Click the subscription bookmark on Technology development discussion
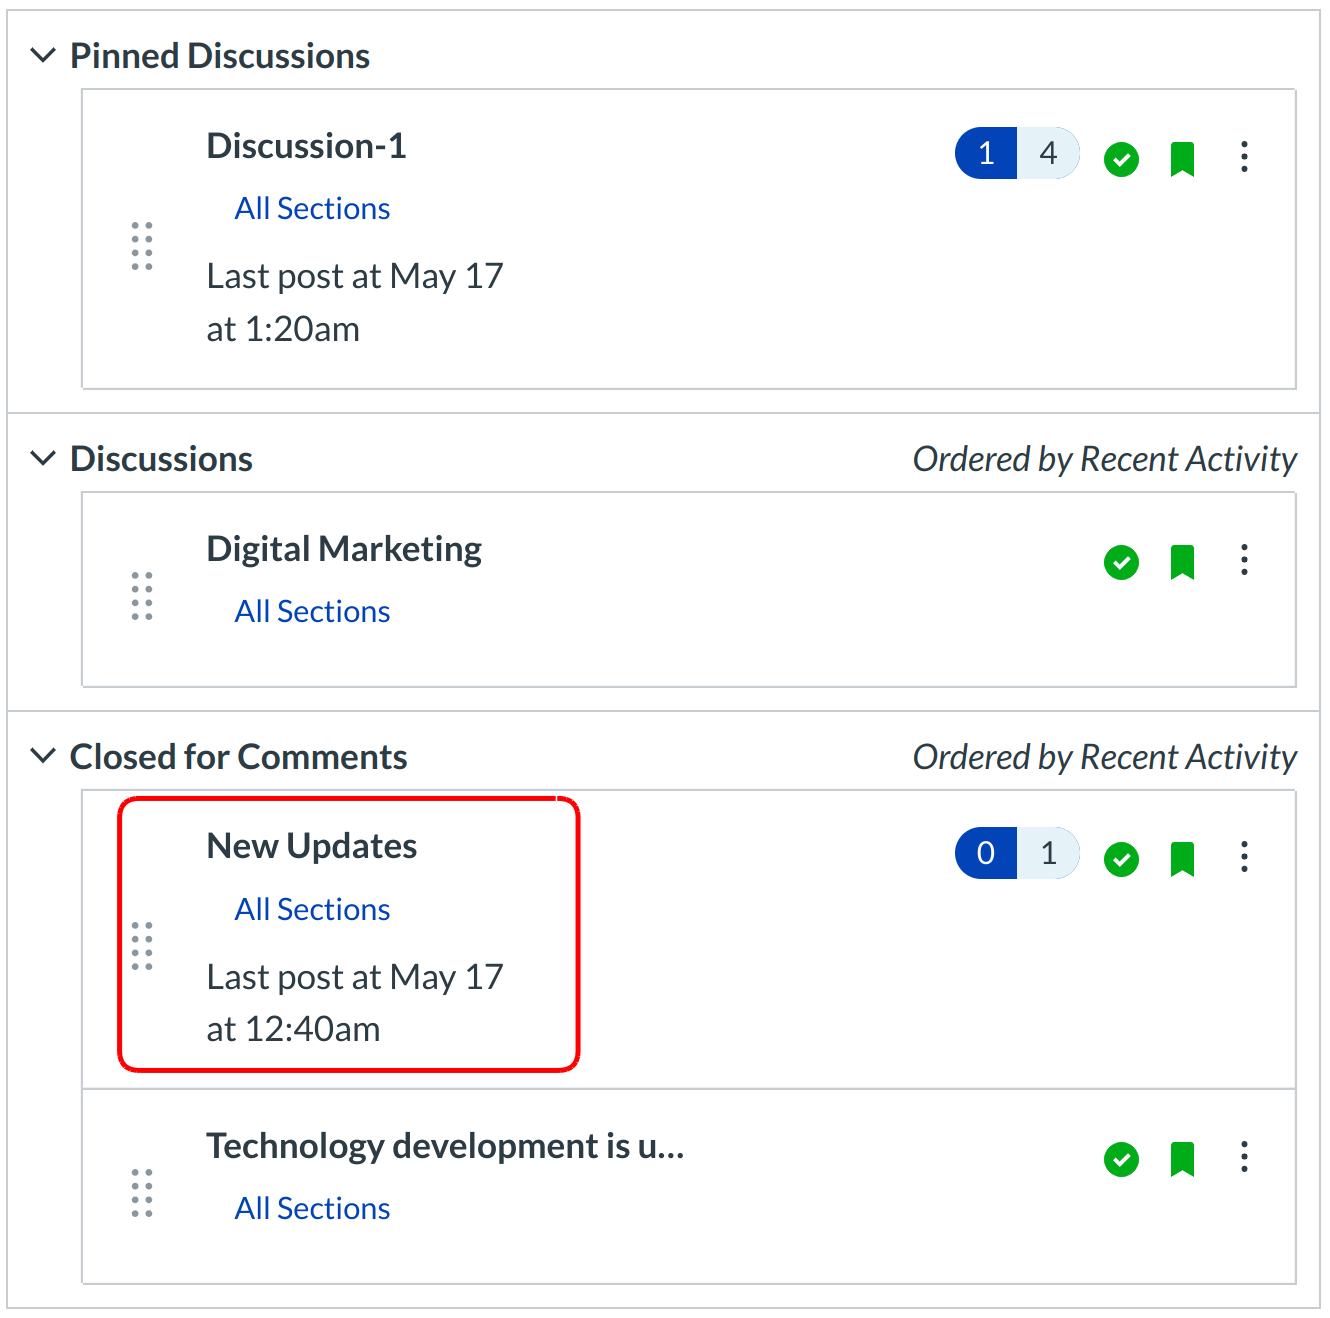The width and height of the screenshot is (1330, 1318). click(1182, 1159)
